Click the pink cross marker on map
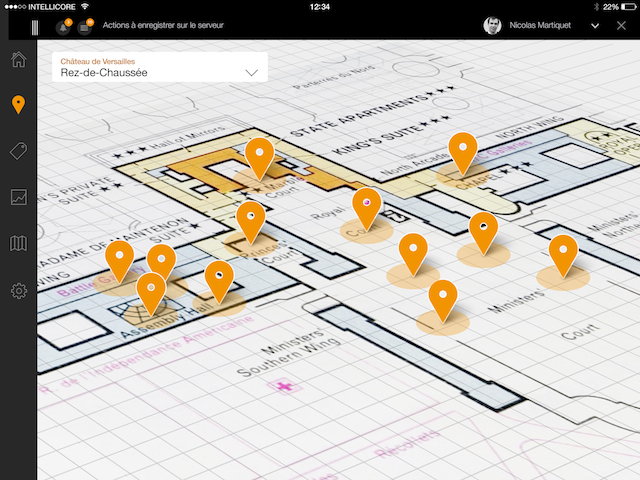 click(284, 385)
